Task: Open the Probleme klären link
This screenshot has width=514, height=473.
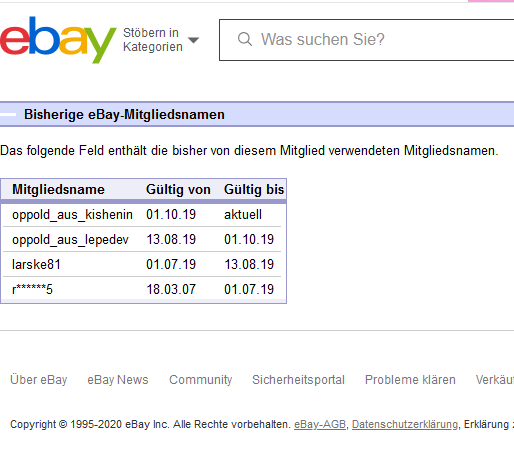Action: 410,380
